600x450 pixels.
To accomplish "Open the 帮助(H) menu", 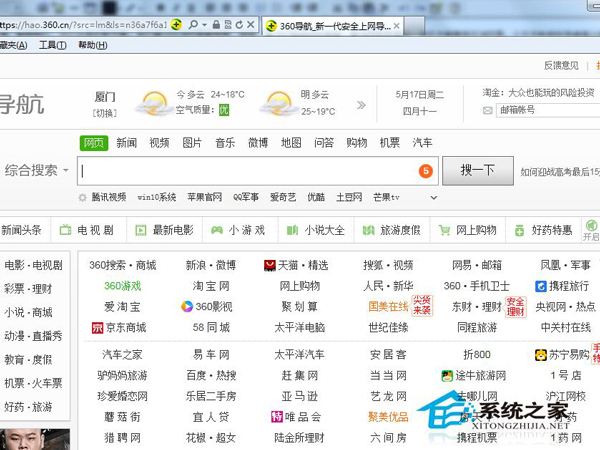I will pos(93,45).
